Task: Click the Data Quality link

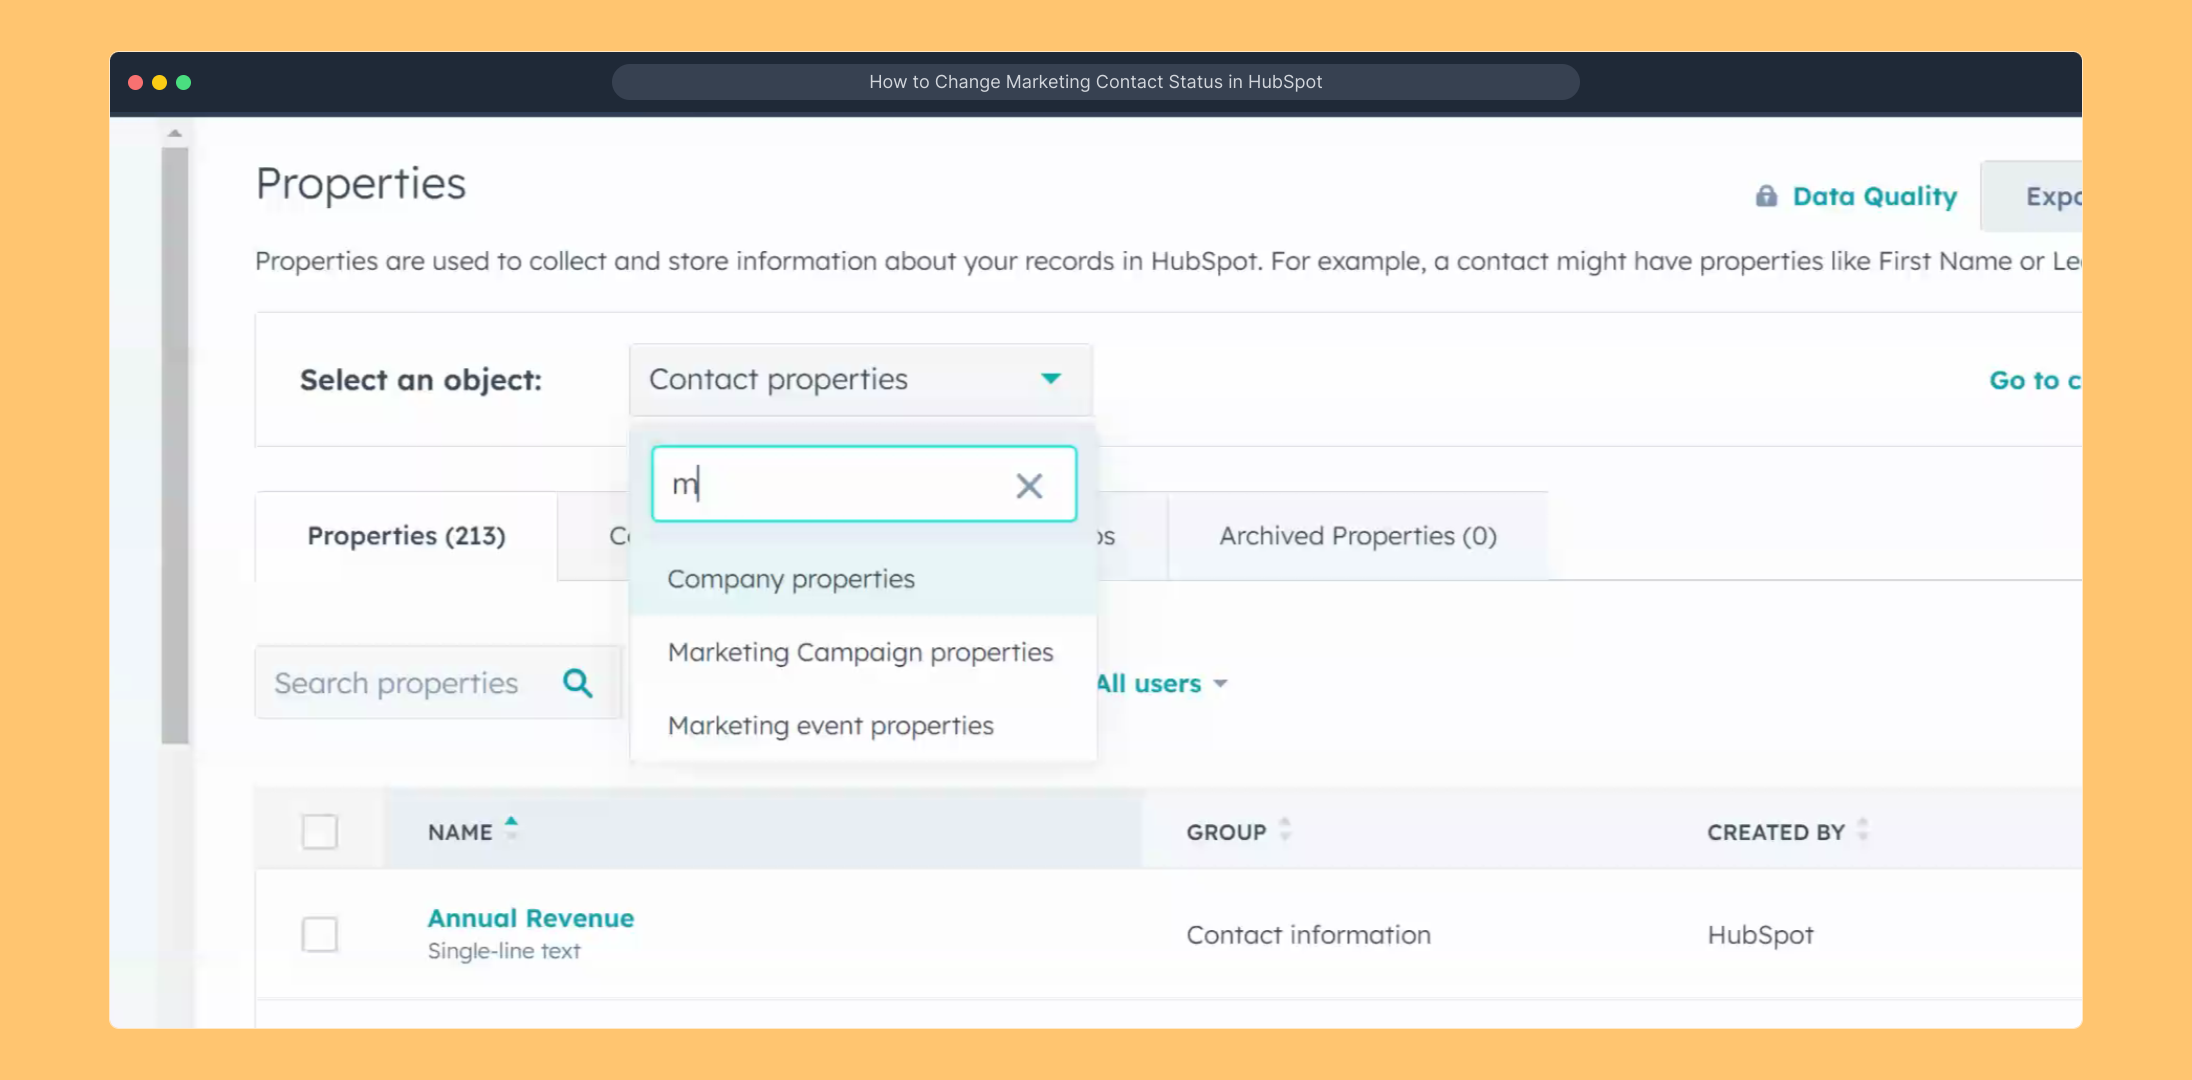Action: [1874, 196]
